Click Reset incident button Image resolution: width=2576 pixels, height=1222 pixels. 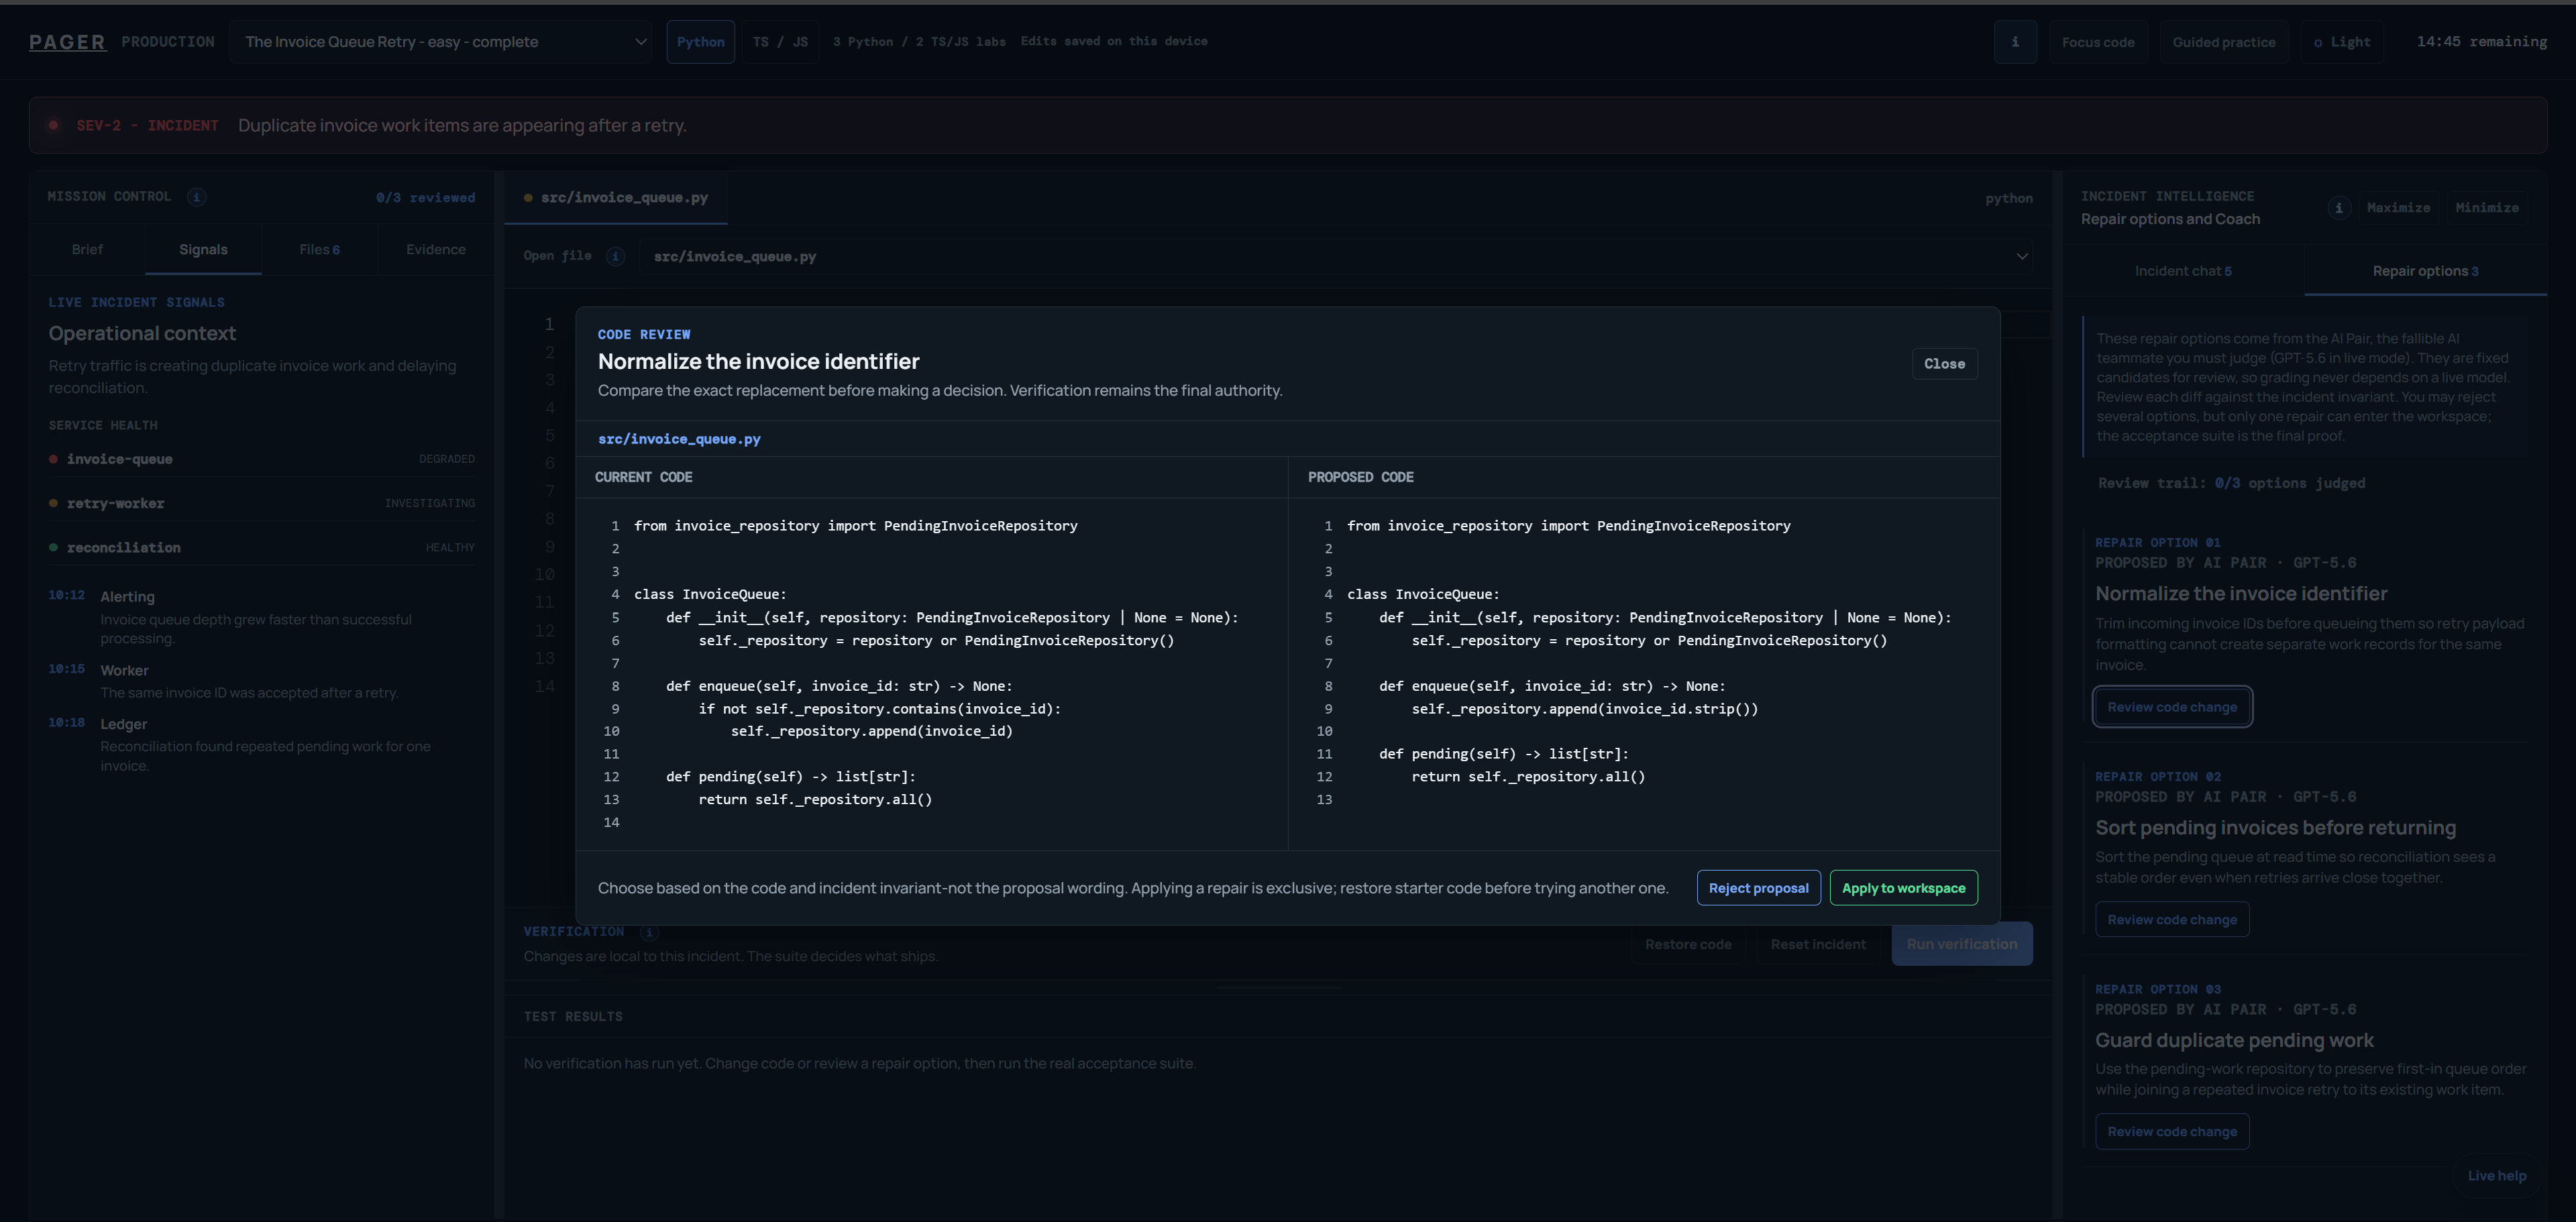coord(1817,944)
